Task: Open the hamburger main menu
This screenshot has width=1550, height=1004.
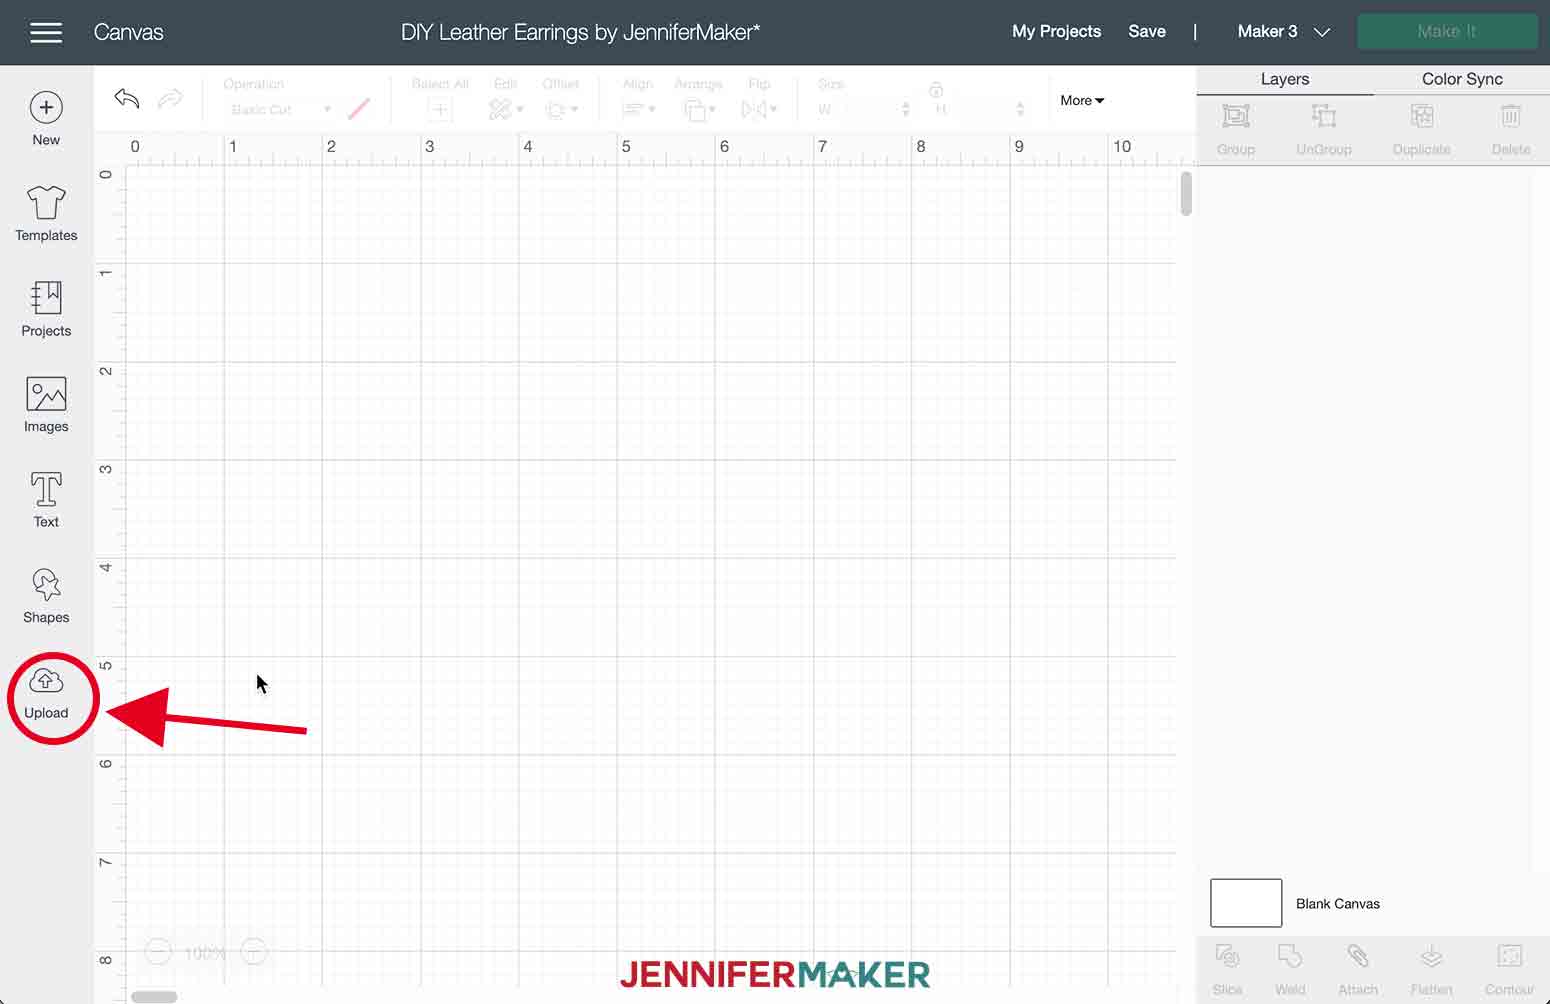Action: [x=46, y=32]
